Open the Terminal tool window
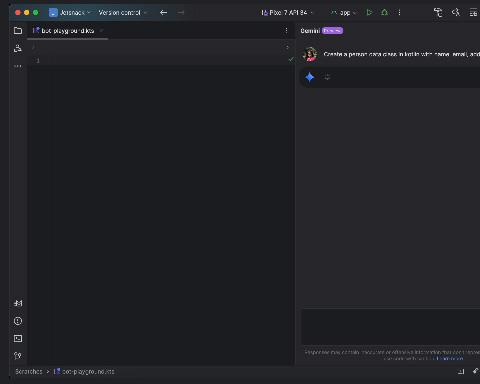The height and width of the screenshot is (384, 480). coord(18,339)
